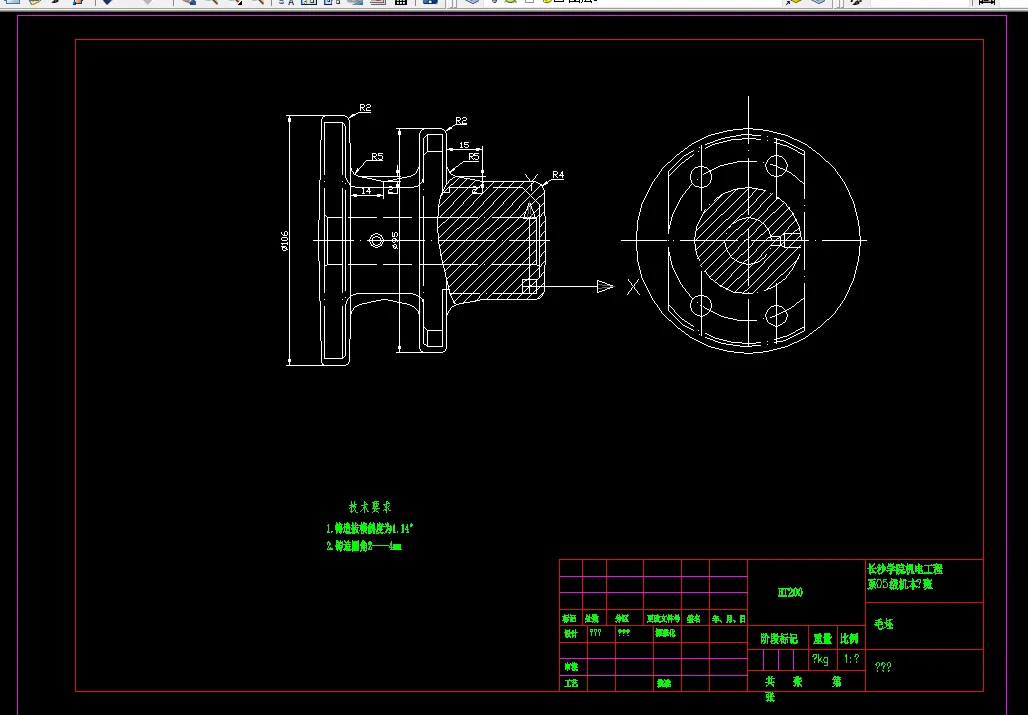Select the 更改文件号 header cell text
Image resolution: width=1028 pixels, height=715 pixels.
663,619
